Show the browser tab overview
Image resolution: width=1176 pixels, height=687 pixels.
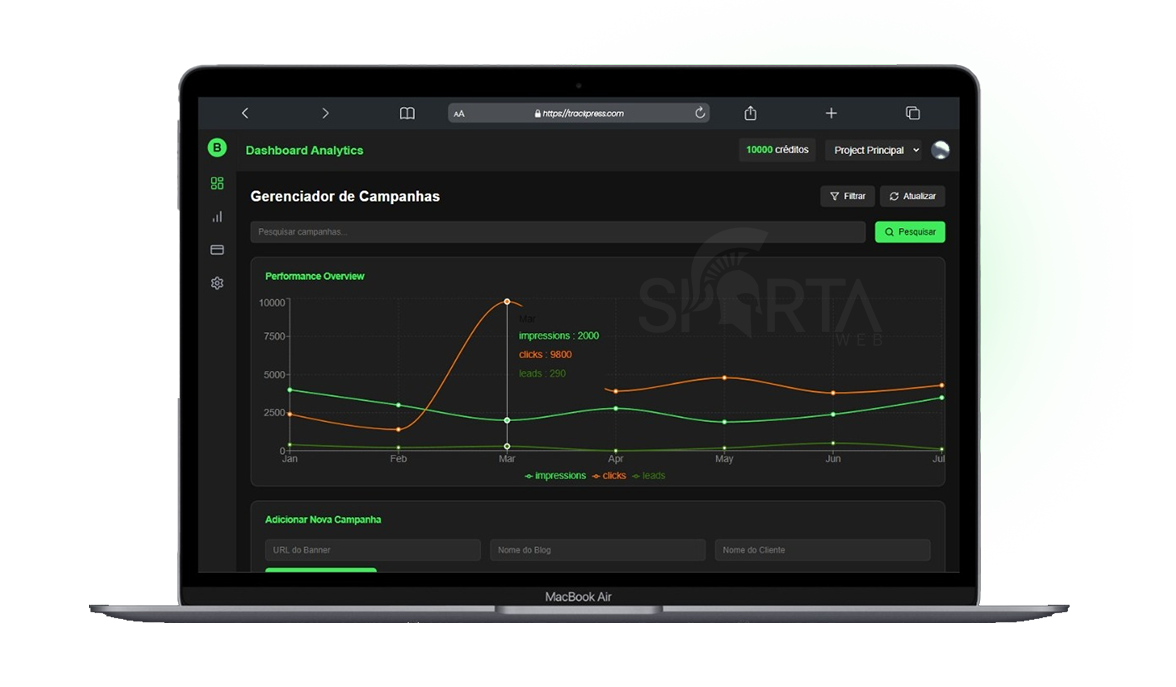pos(912,113)
